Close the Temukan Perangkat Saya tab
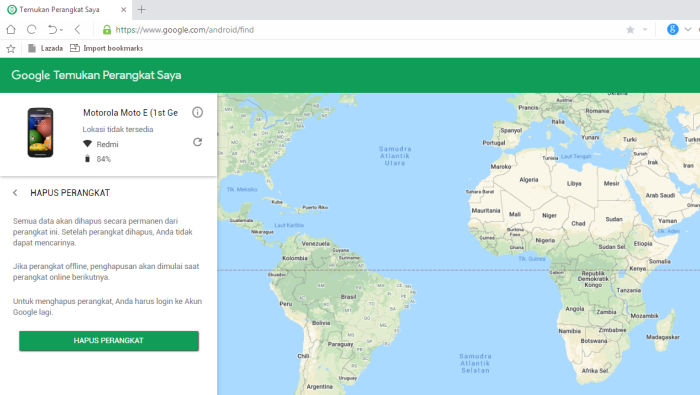700x395 pixels. (x=124, y=9)
